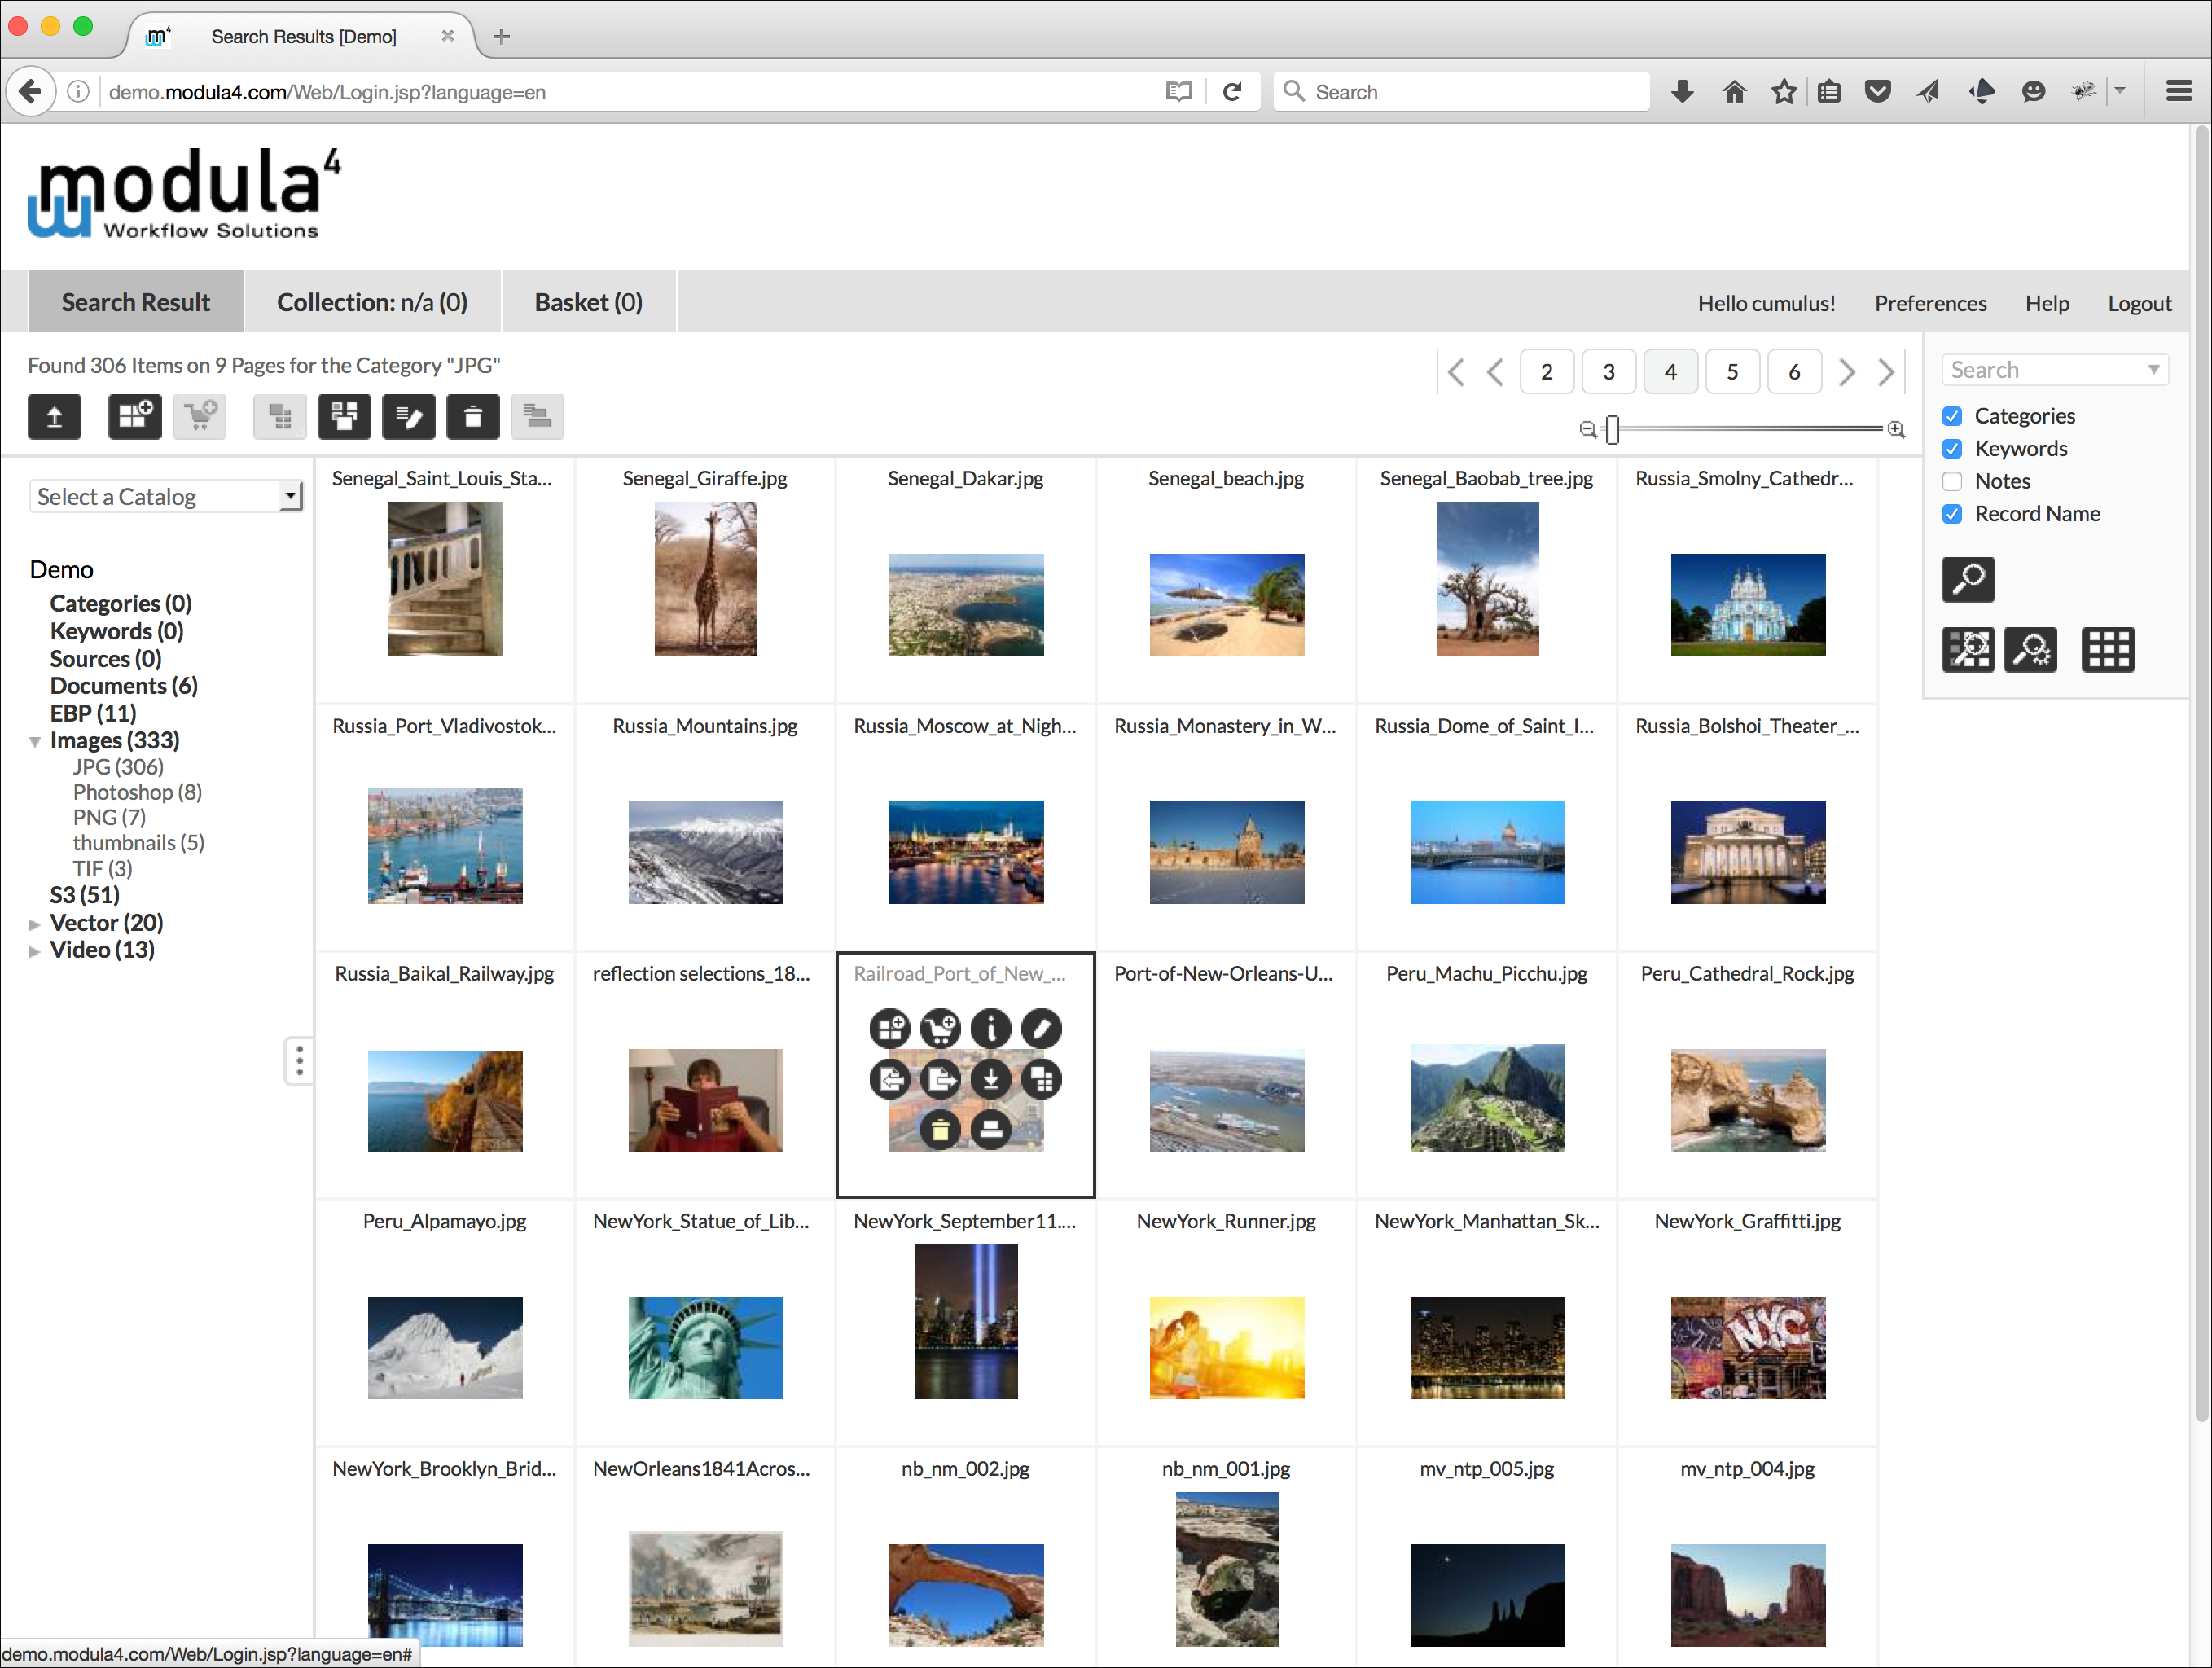Click the edit metadata pencil toolbar button
This screenshot has height=1668, width=2212.
(x=409, y=416)
